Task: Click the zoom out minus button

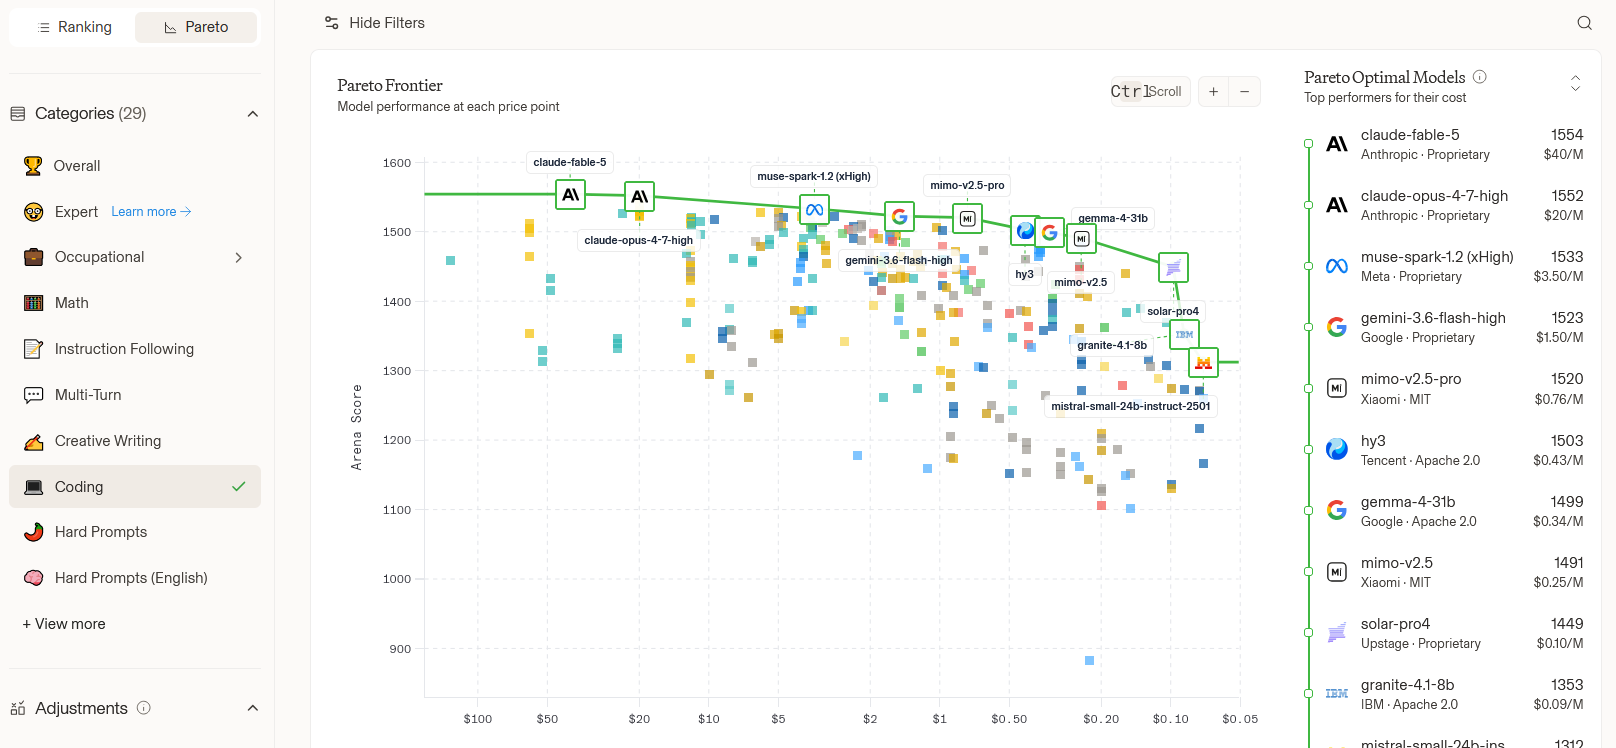Action: point(1245,91)
